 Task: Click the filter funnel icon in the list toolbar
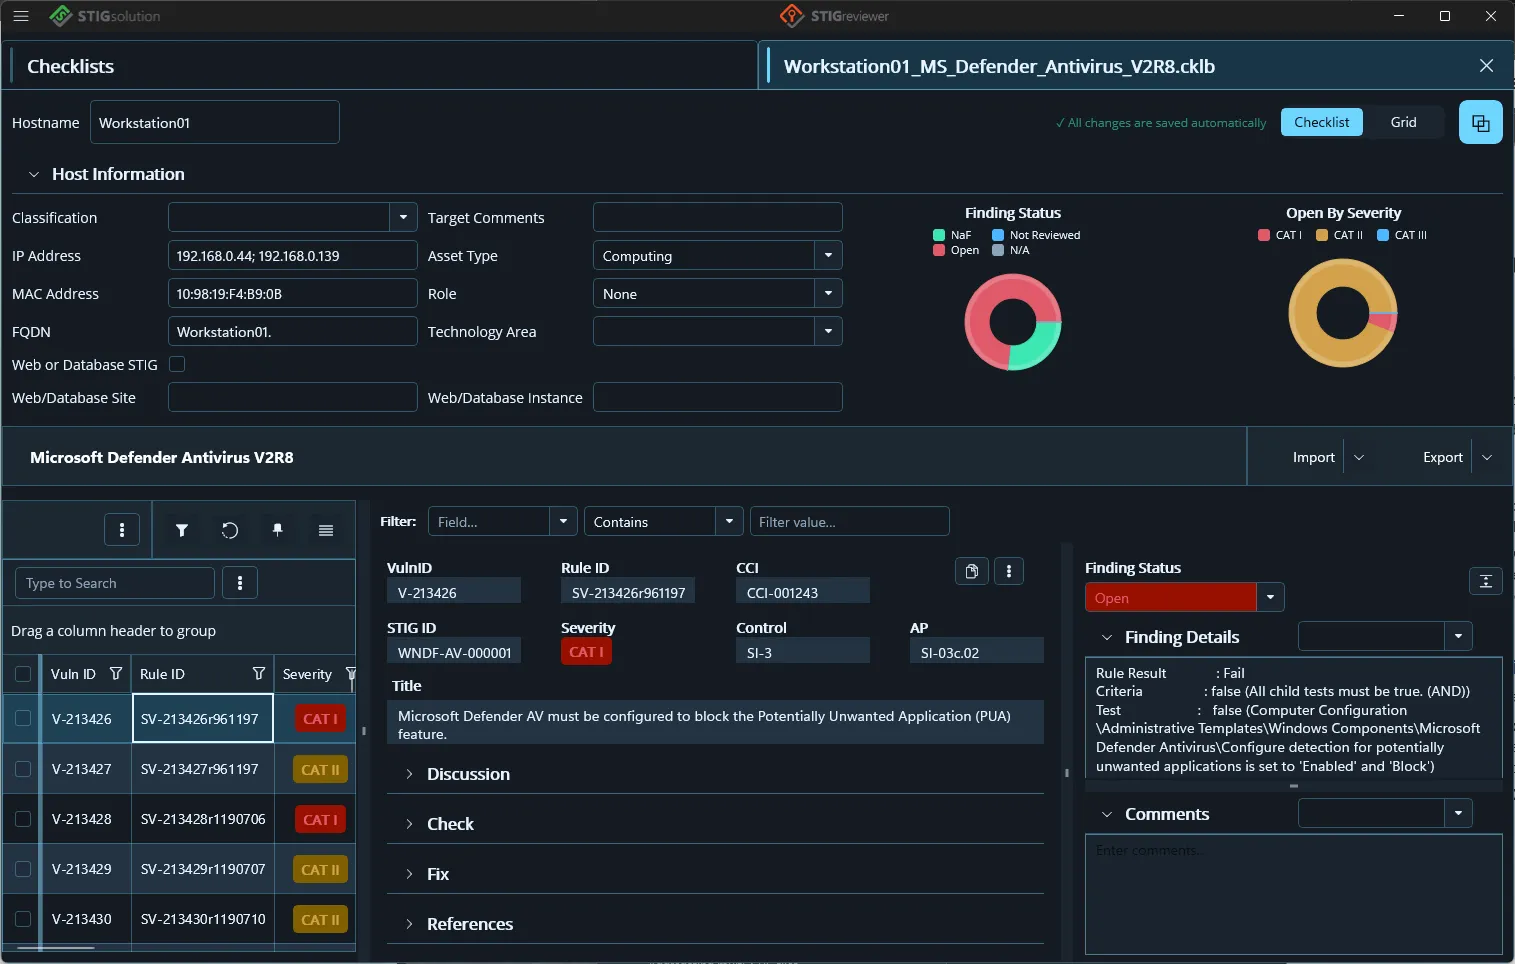(182, 530)
